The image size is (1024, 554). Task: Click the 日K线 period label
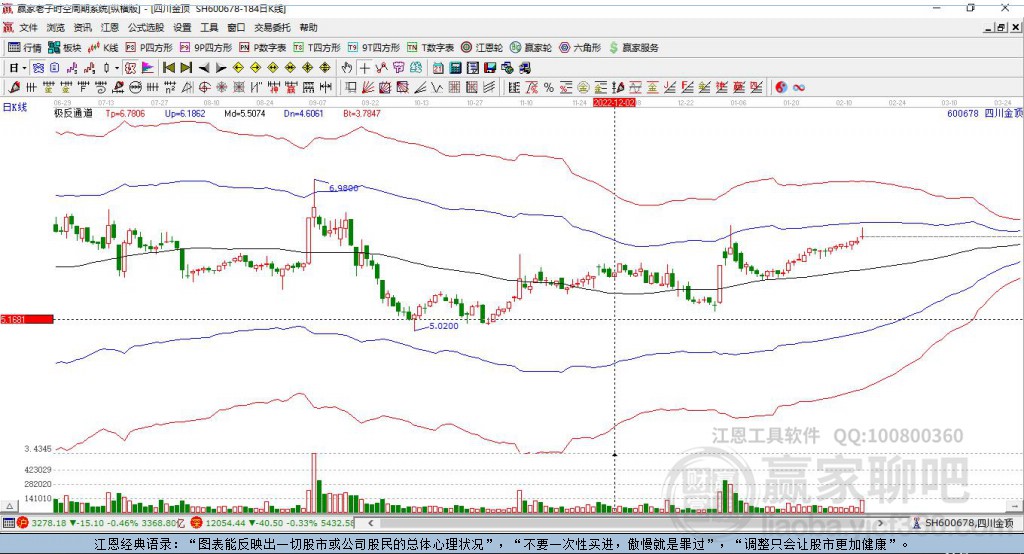[15, 107]
